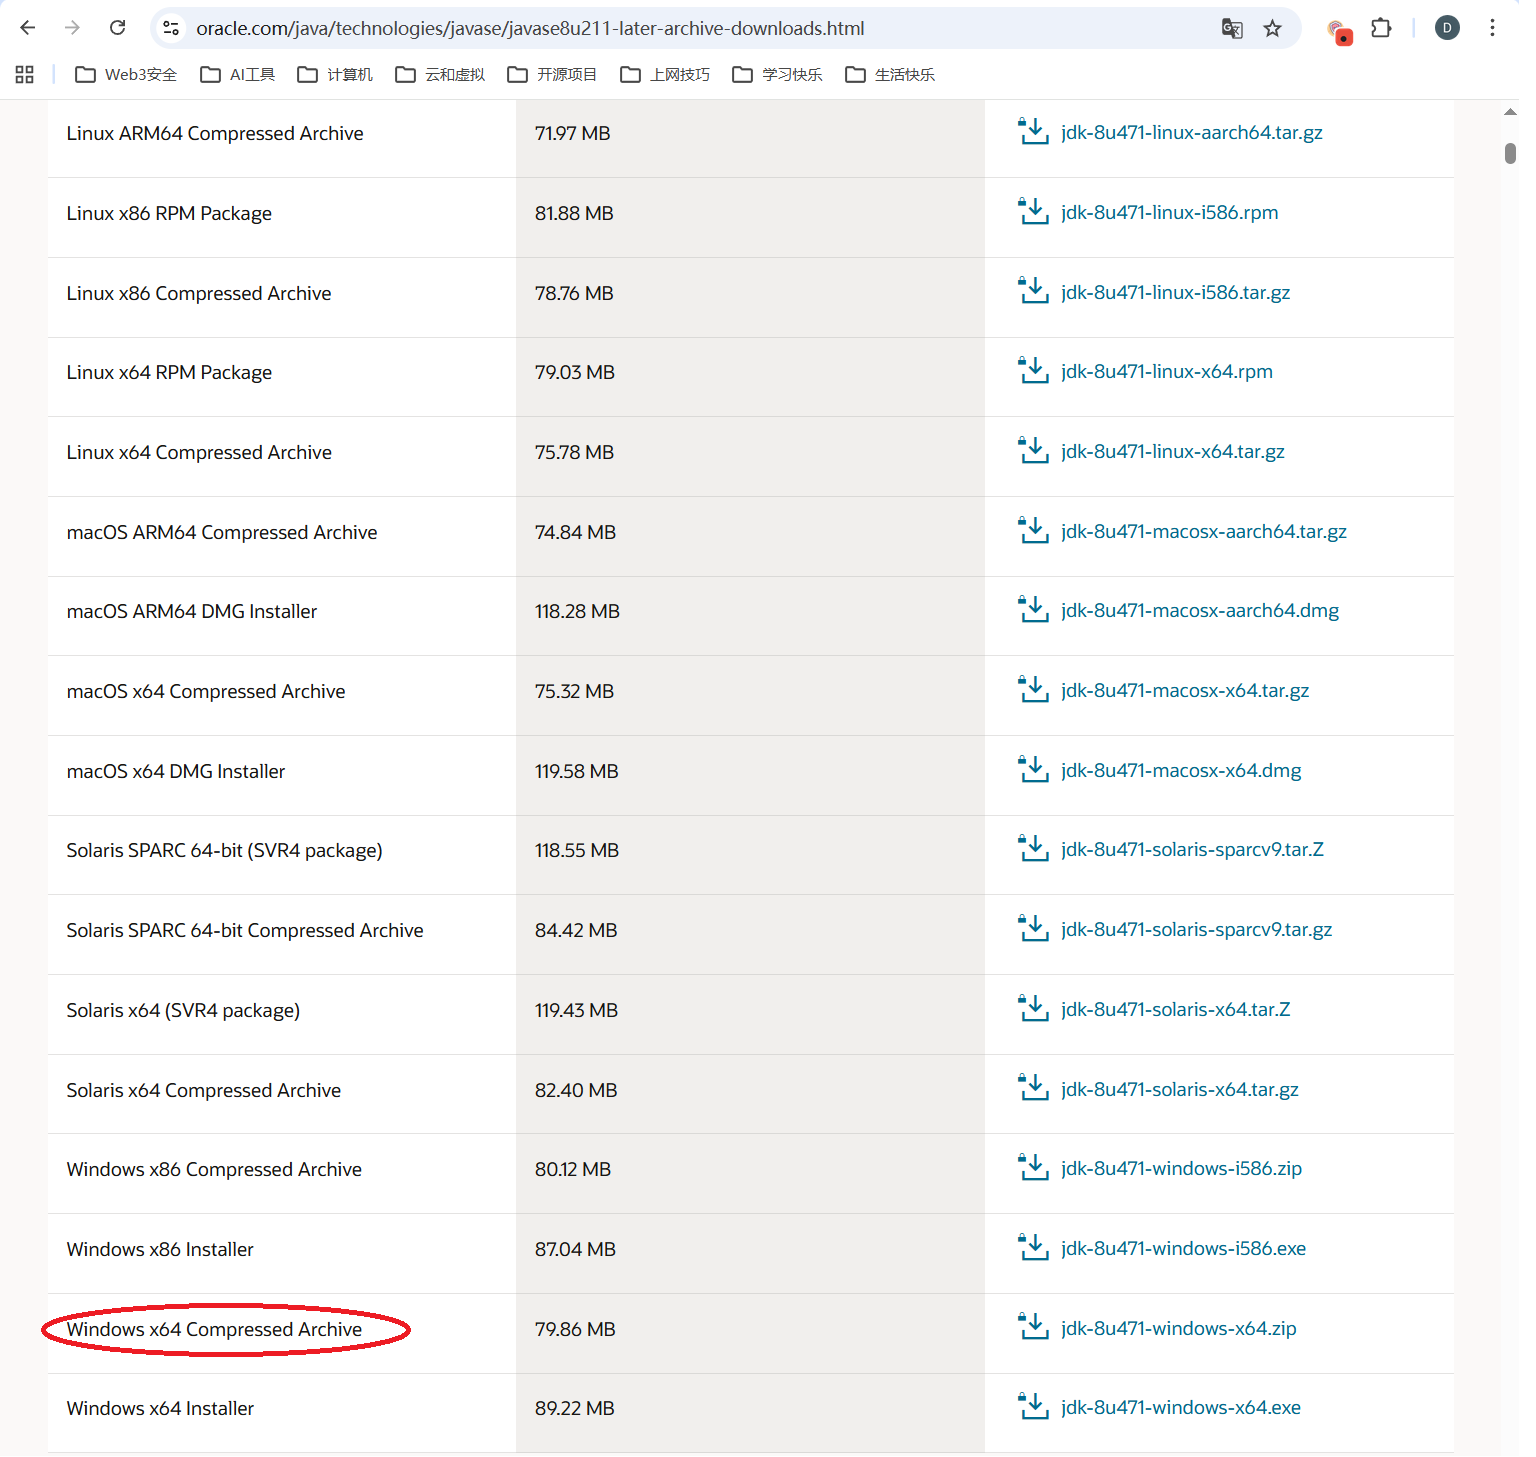The height and width of the screenshot is (1457, 1536).
Task: Reload the page with refresh icon
Action: point(117,28)
